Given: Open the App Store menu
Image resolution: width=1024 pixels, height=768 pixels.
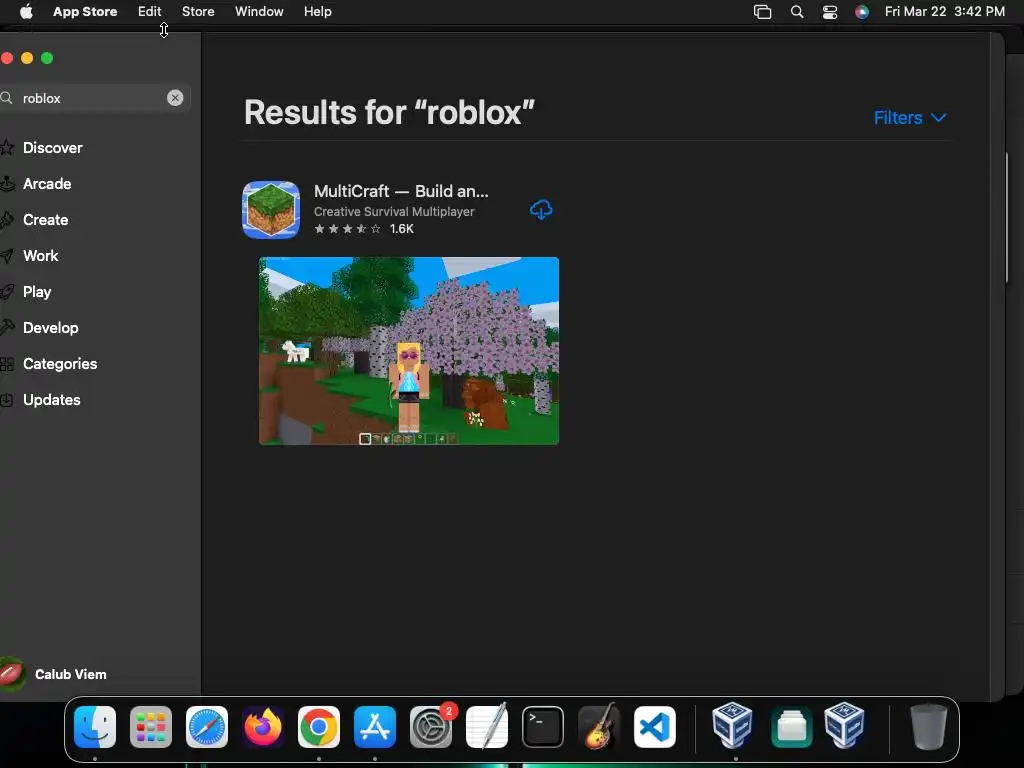Looking at the screenshot, I should pyautogui.click(x=85, y=12).
